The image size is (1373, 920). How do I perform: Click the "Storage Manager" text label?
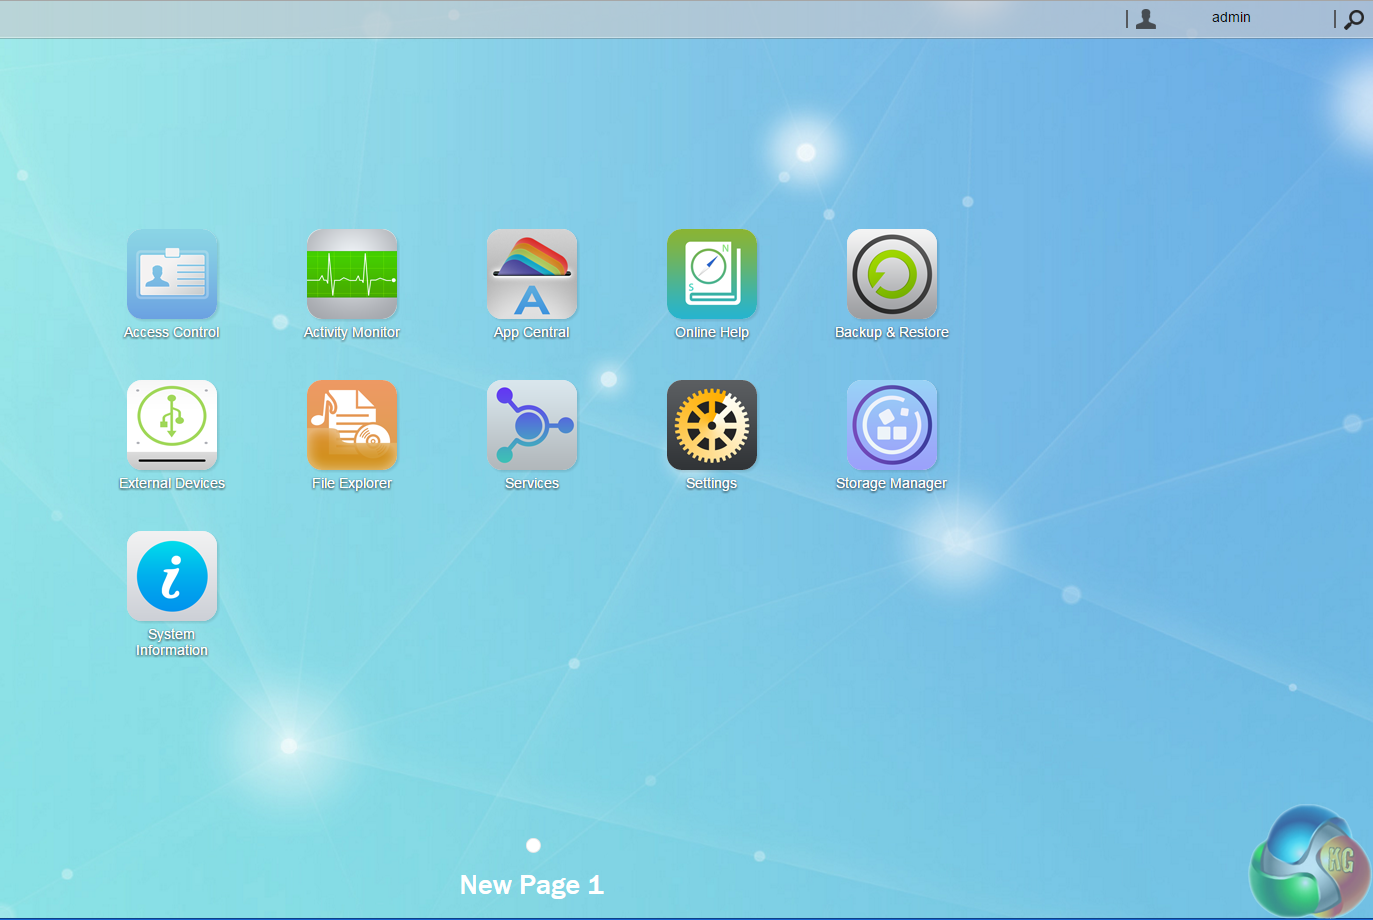point(891,483)
